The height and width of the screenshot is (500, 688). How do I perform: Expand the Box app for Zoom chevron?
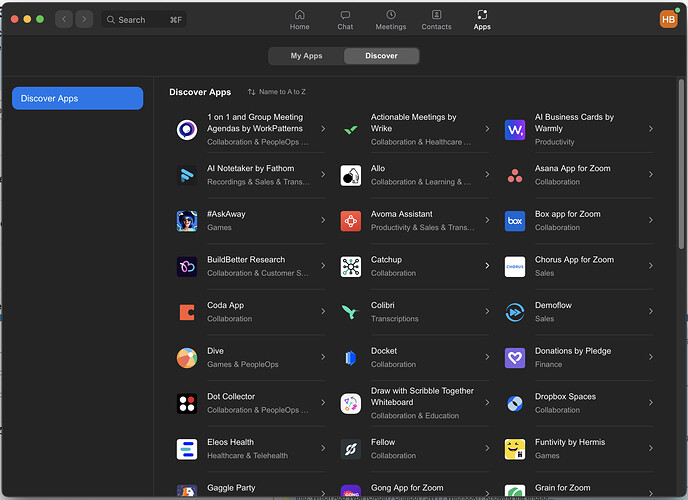(651, 220)
